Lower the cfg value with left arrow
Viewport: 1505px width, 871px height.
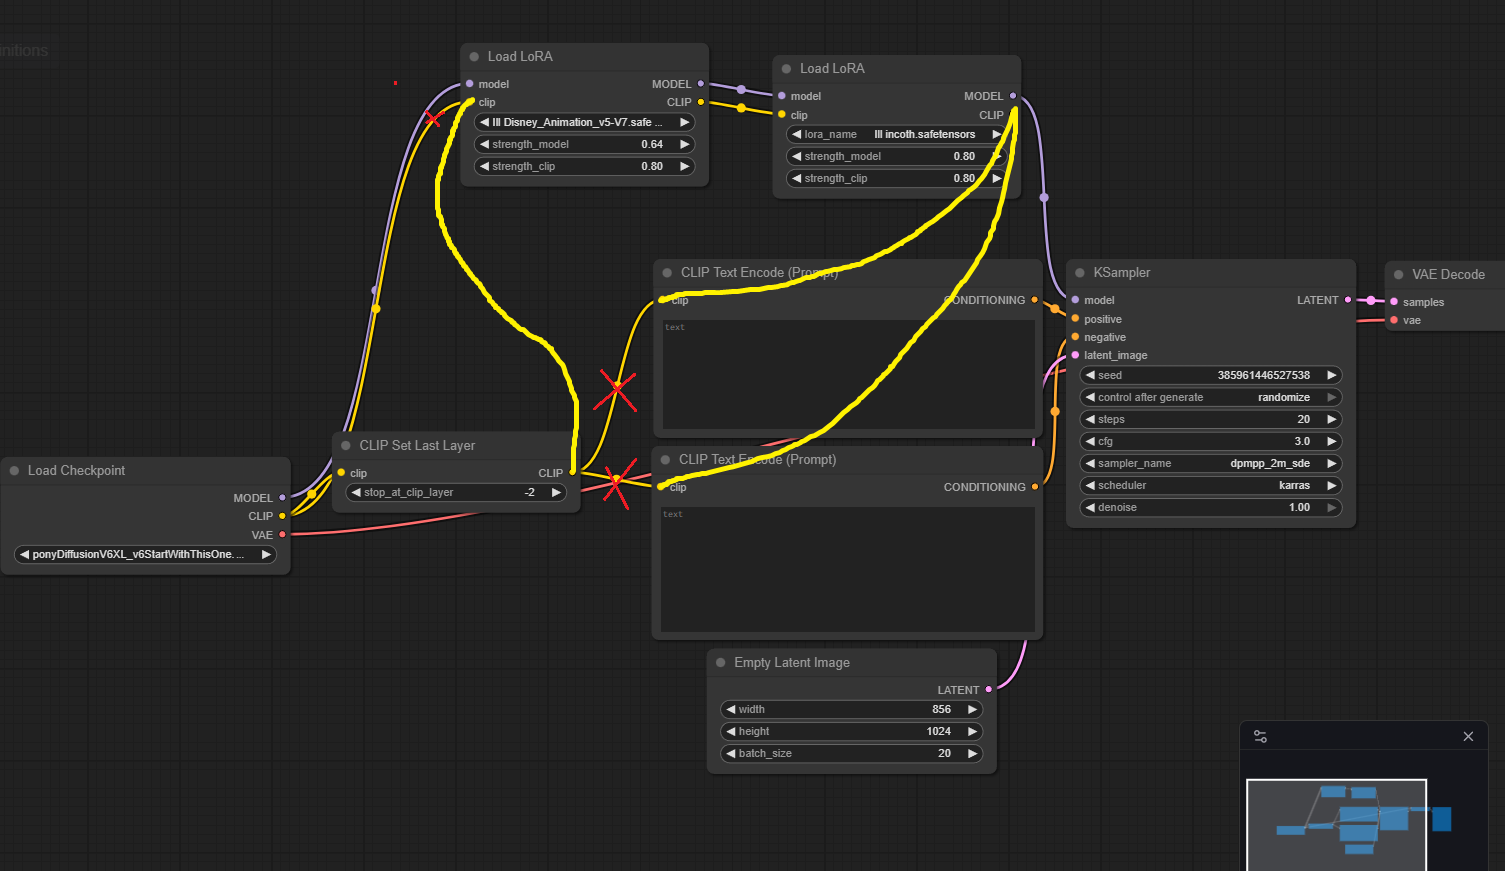(1090, 442)
